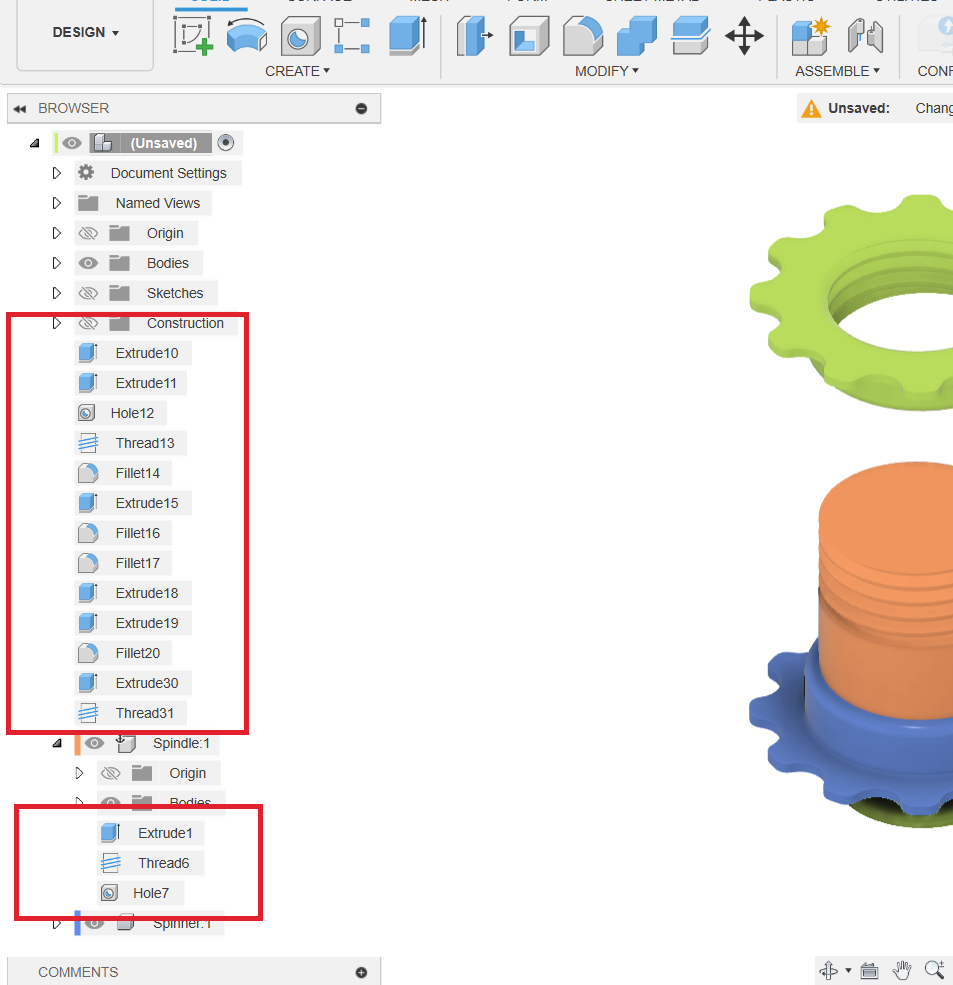The image size is (953, 985).
Task: Select the Pan hand tool
Action: click(x=902, y=969)
